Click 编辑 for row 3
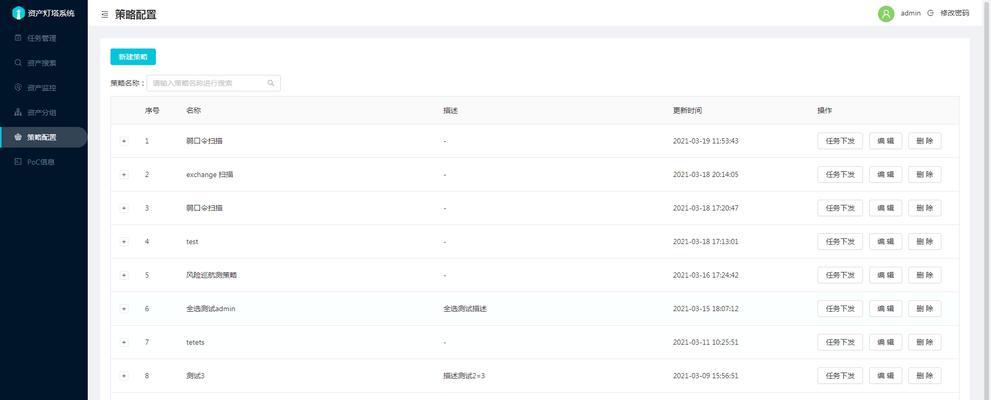Screen dimensions: 991x400 (x=885, y=208)
